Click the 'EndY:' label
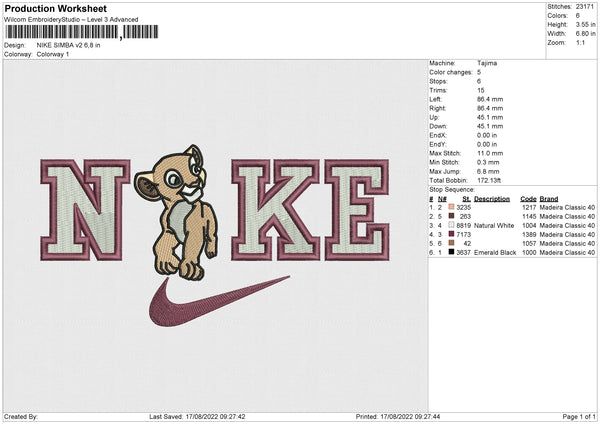 [x=438, y=144]
